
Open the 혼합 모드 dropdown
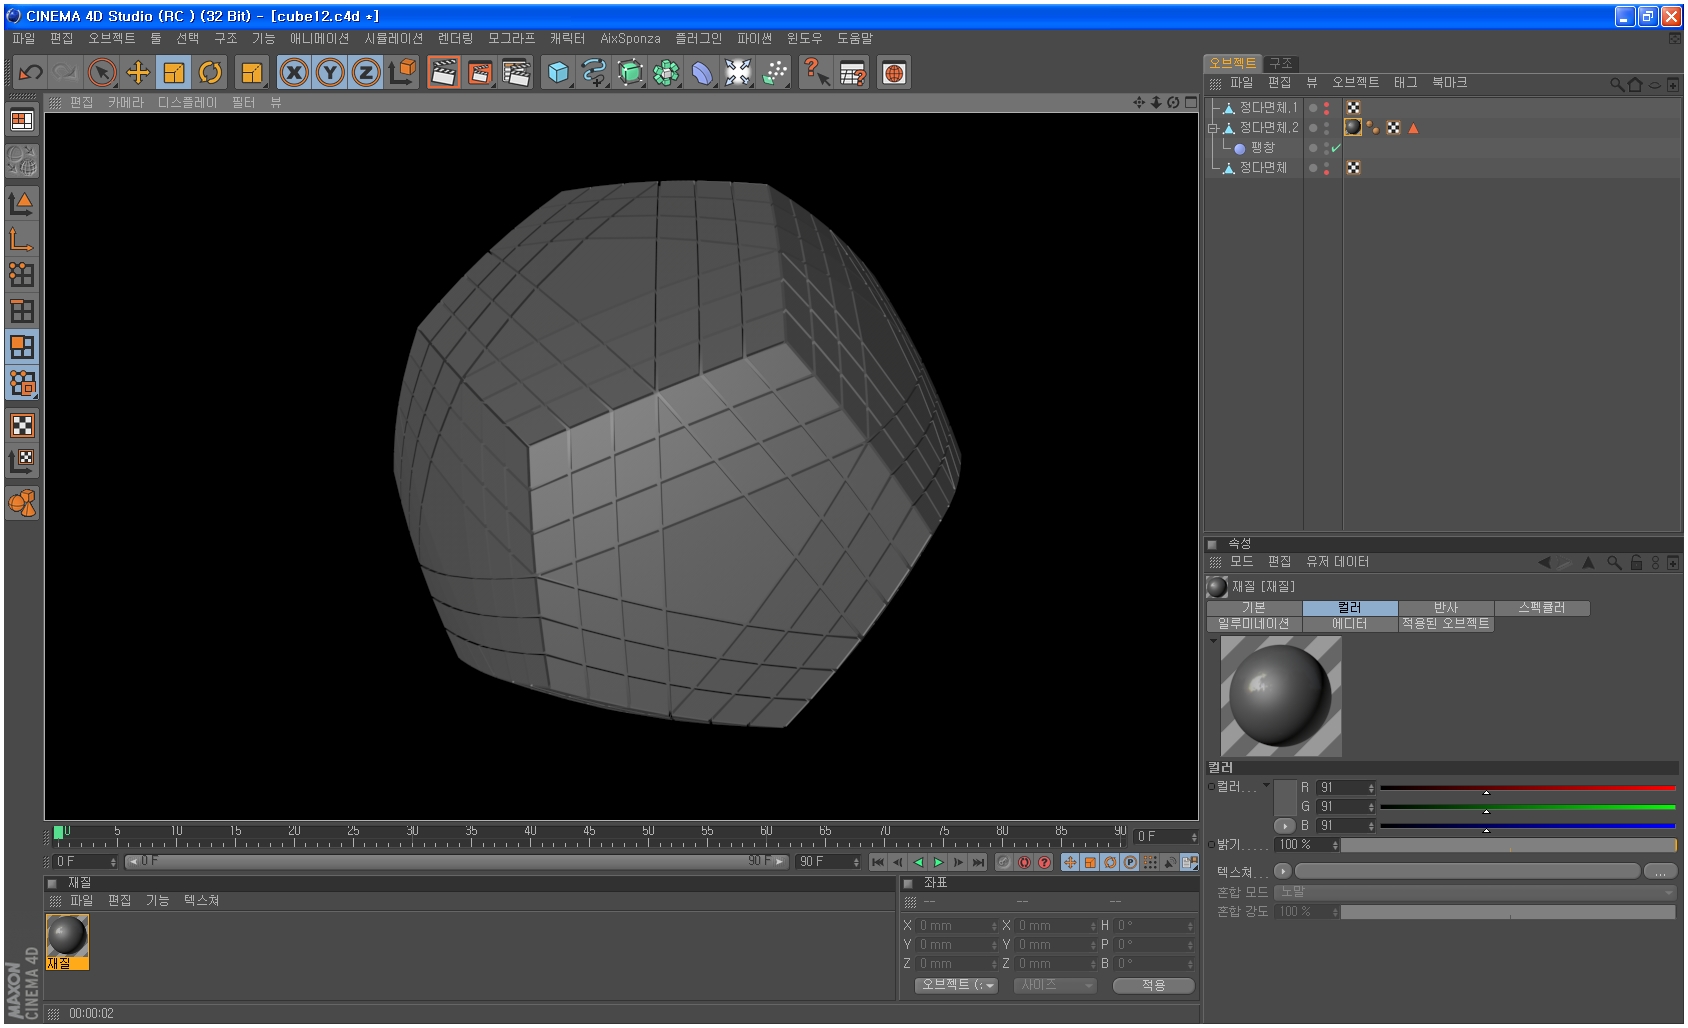pyautogui.click(x=1475, y=892)
